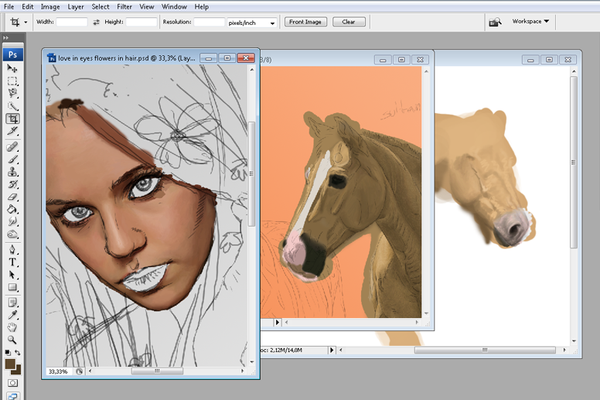
Task: Toggle Quick Mask mode
Action: click(13, 383)
